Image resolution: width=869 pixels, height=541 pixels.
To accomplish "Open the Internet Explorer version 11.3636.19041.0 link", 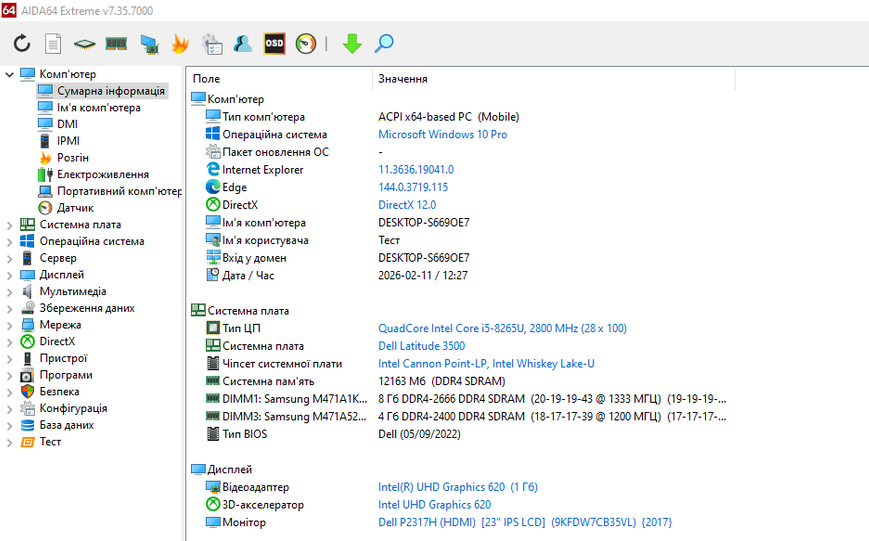I will (x=416, y=170).
